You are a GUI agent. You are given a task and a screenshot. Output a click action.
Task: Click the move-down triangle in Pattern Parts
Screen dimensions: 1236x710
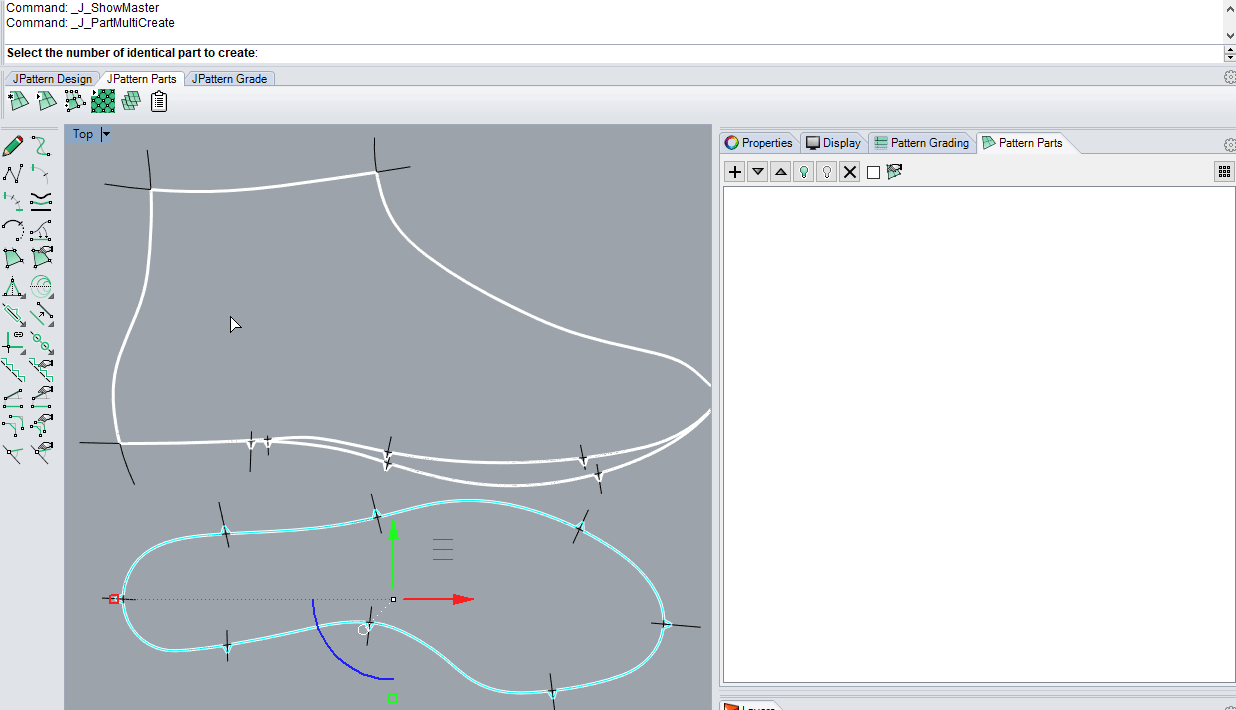[758, 172]
